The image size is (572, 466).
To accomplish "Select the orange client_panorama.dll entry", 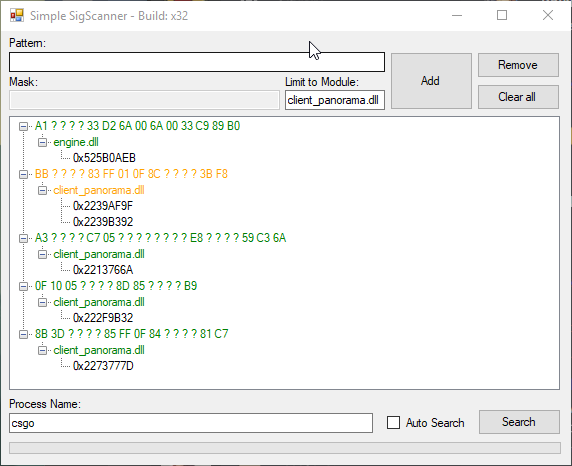I will pos(99,190).
